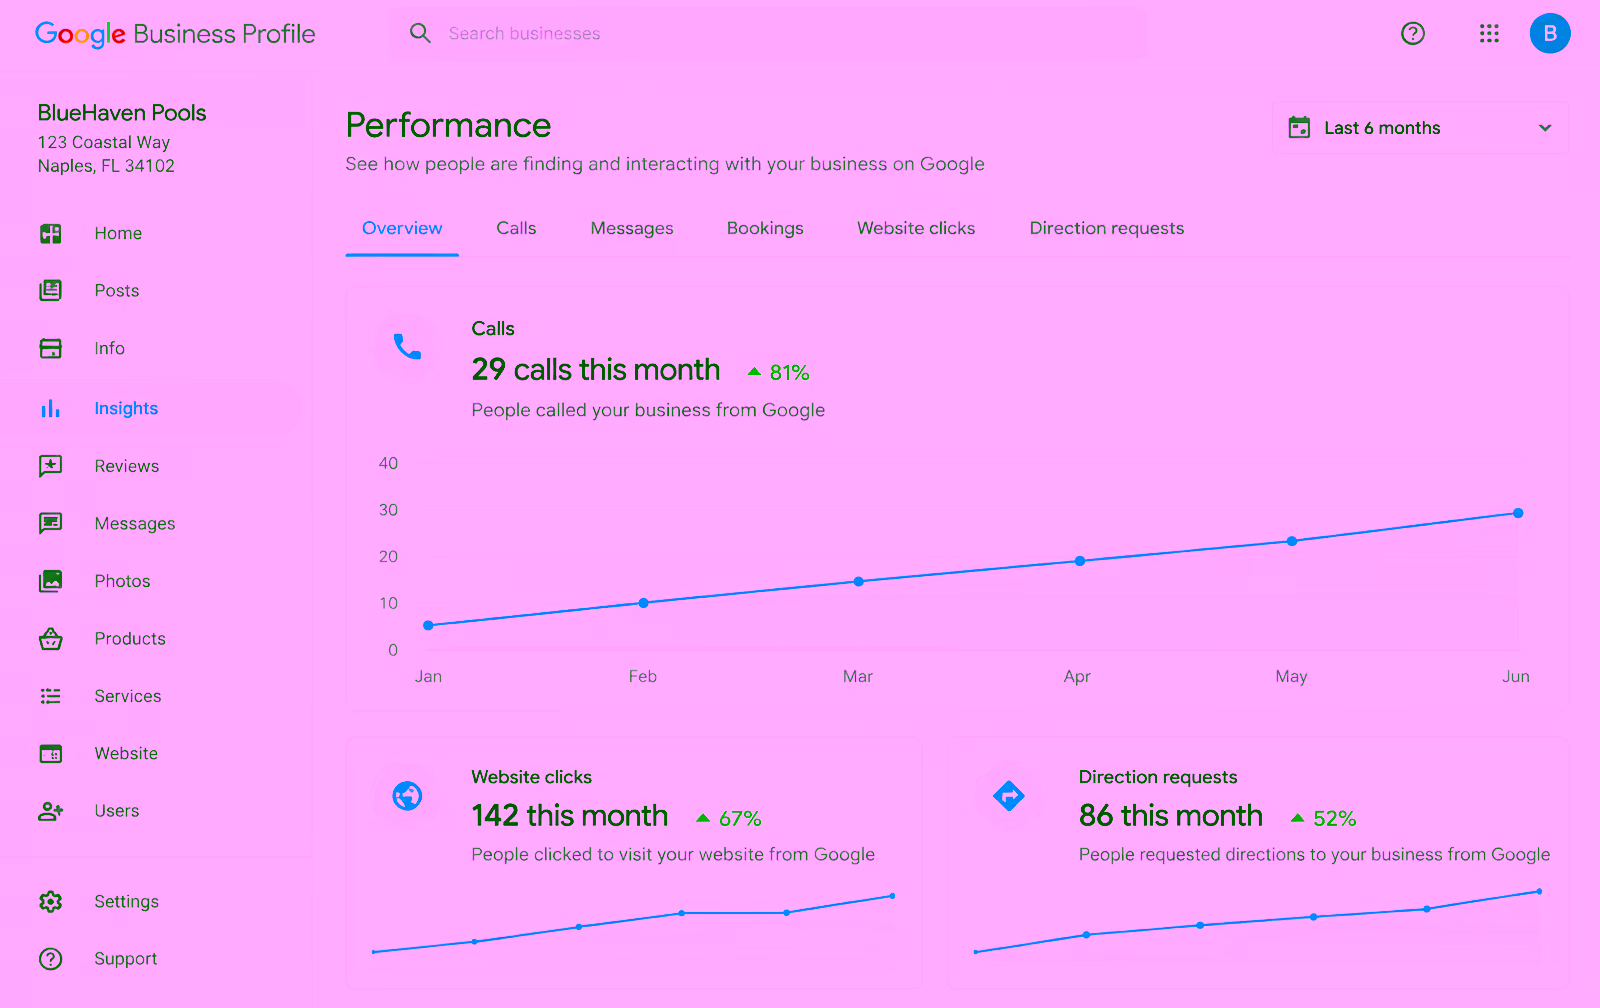Click the Messages chat icon in sidebar
The image size is (1600, 1008).
(x=51, y=524)
